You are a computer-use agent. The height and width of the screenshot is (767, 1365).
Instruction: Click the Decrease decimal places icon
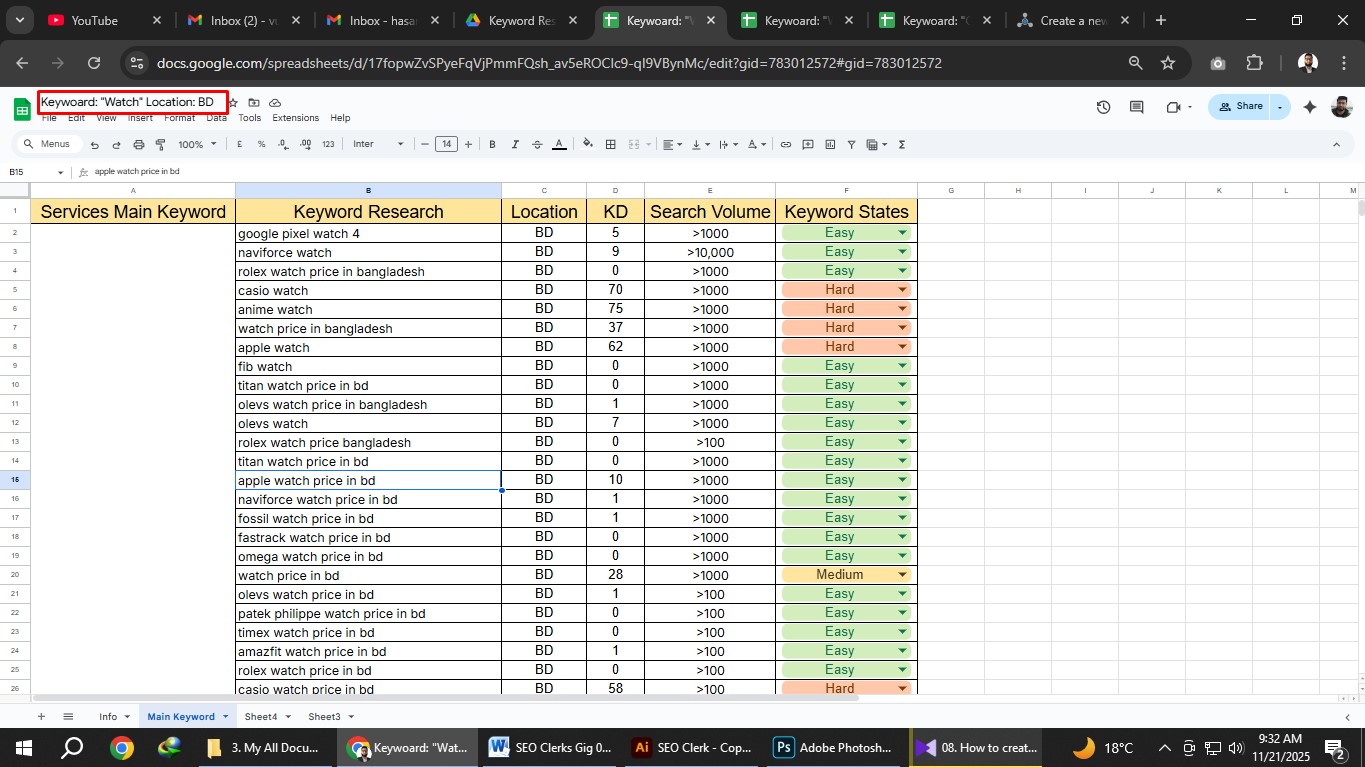click(x=283, y=144)
